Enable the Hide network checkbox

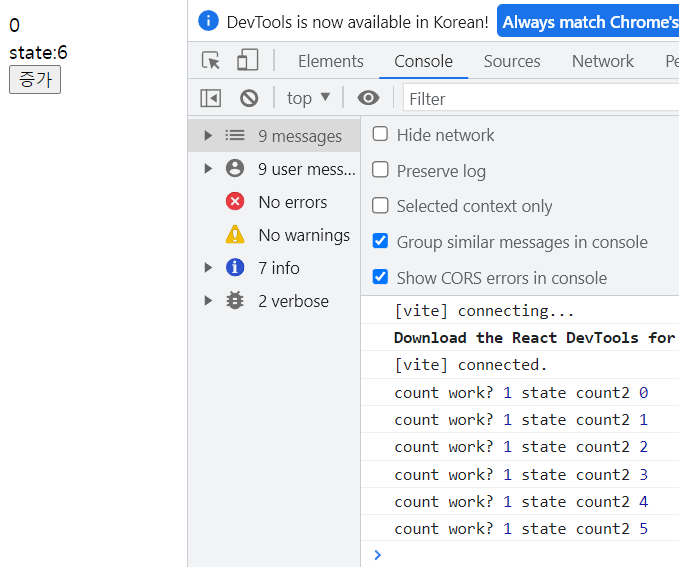(x=380, y=134)
